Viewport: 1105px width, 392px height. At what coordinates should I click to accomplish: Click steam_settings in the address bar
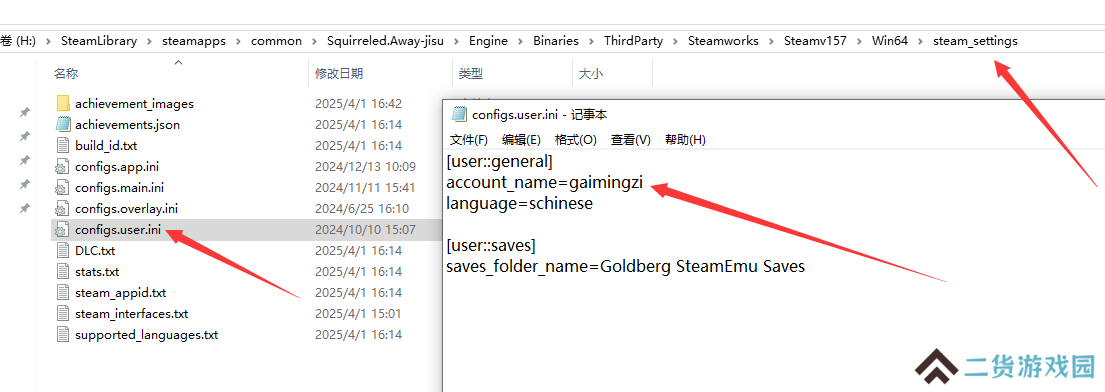[975, 41]
